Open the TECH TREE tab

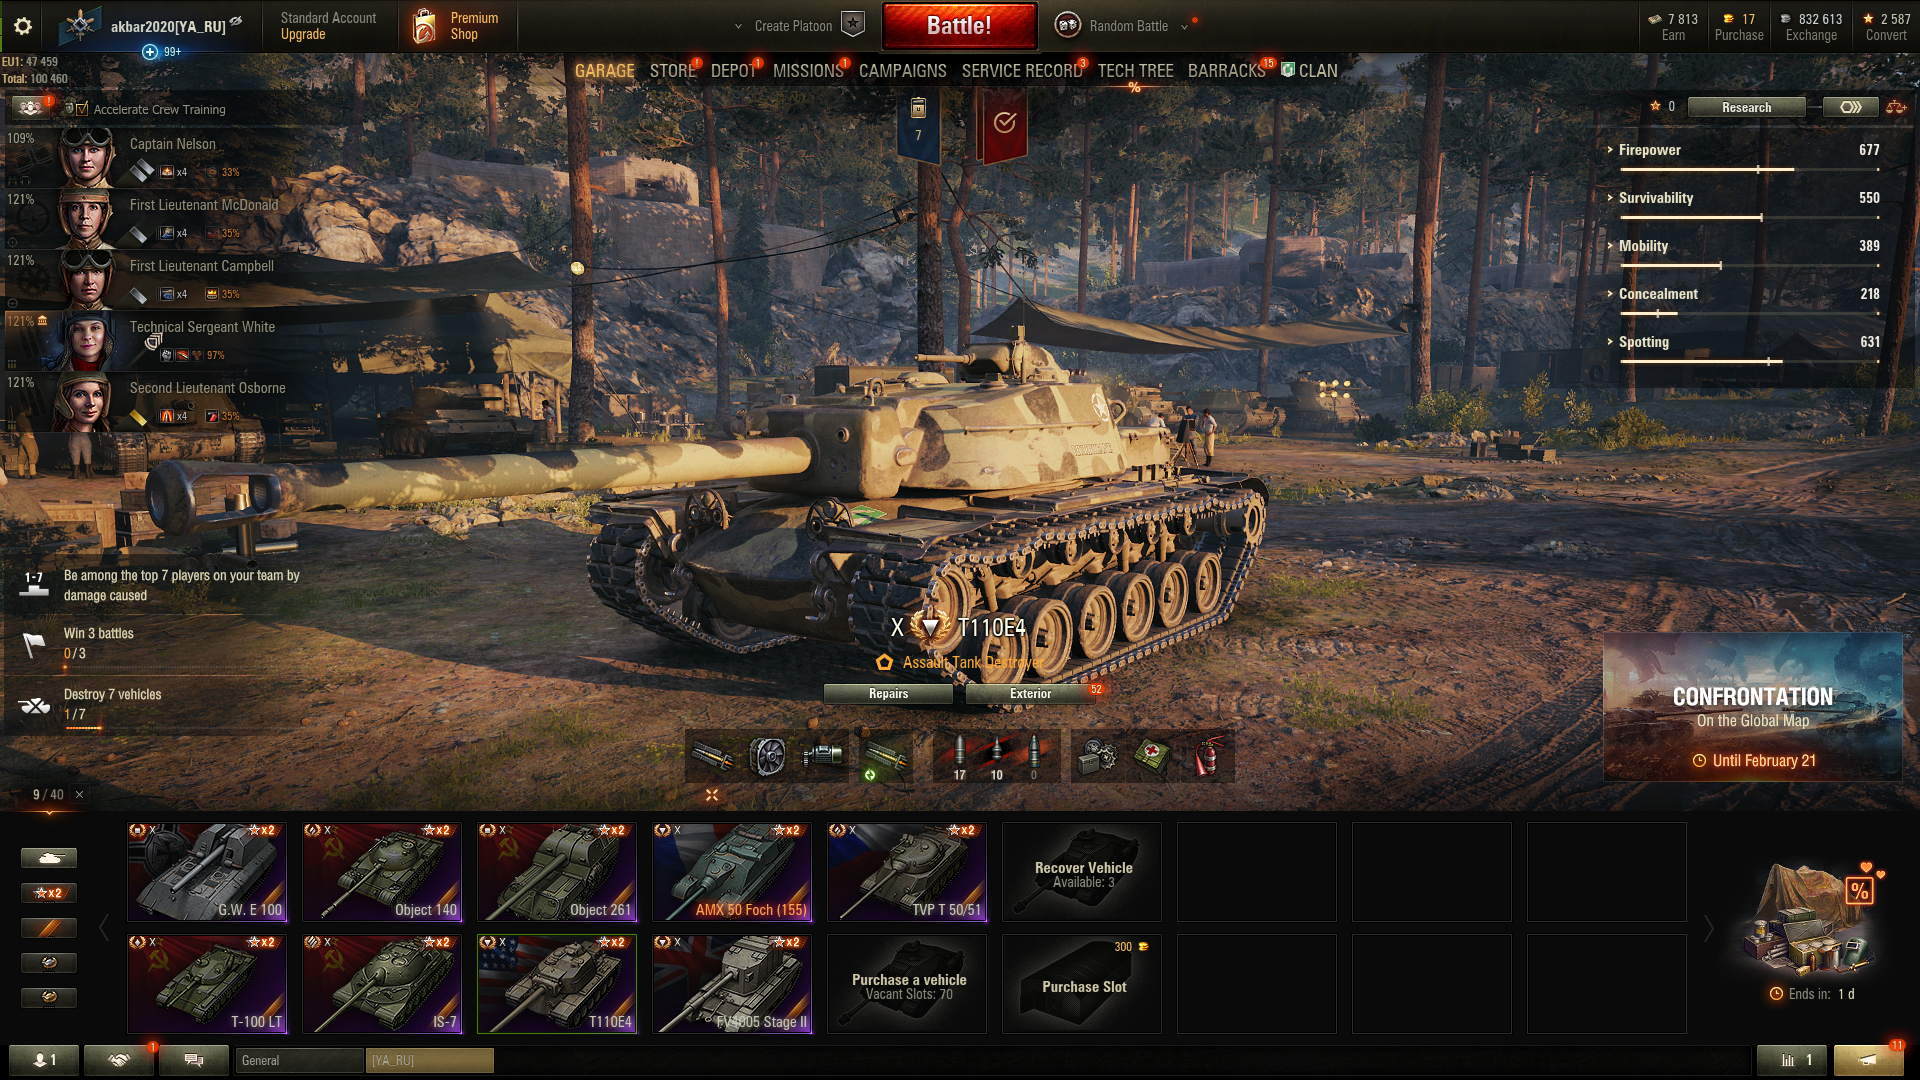pos(1135,71)
